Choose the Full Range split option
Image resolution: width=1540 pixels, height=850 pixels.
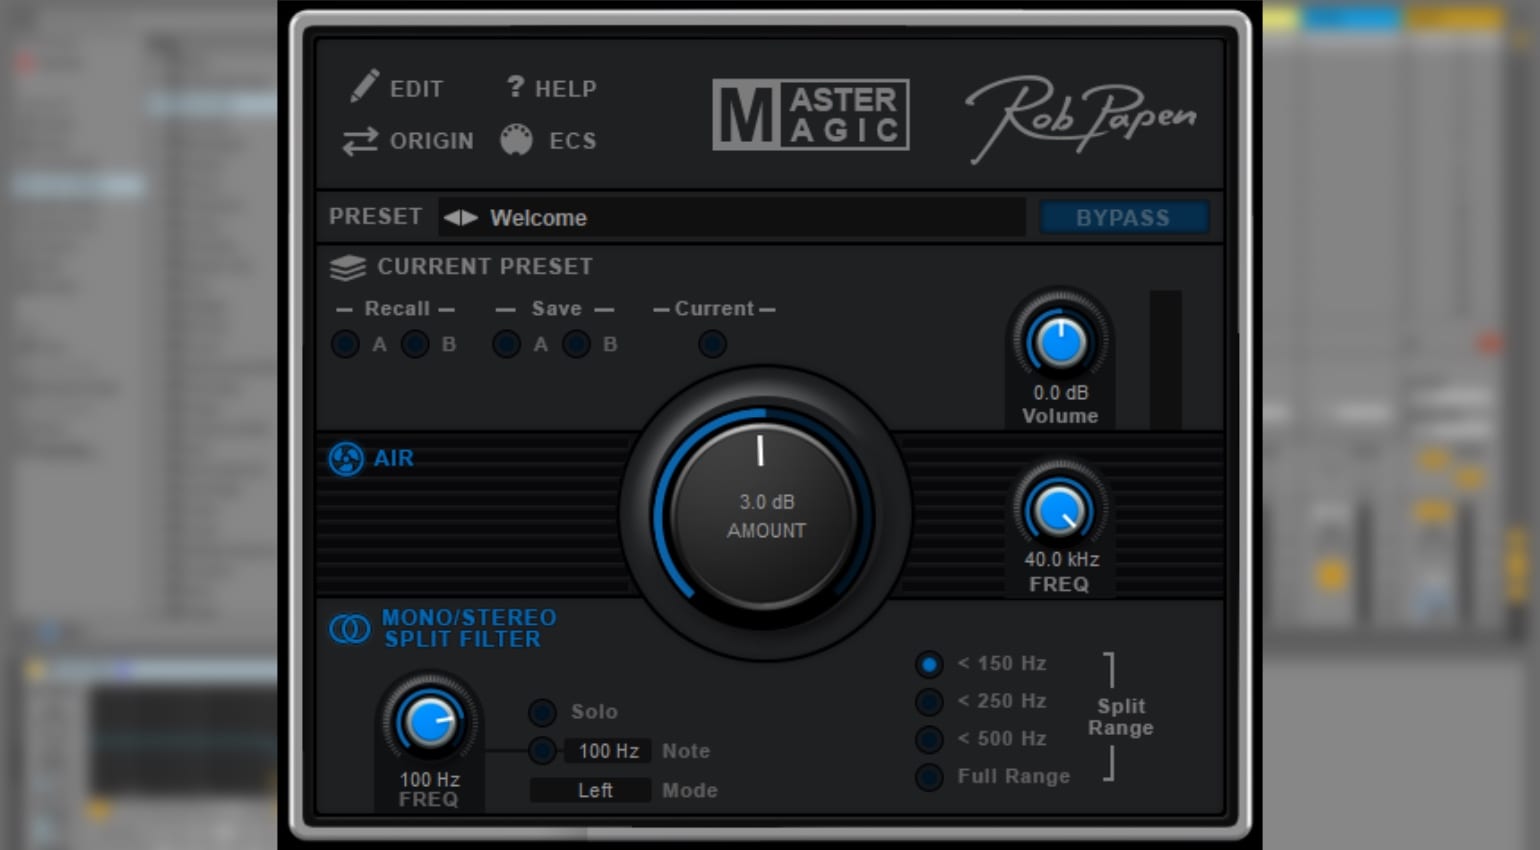[929, 777]
